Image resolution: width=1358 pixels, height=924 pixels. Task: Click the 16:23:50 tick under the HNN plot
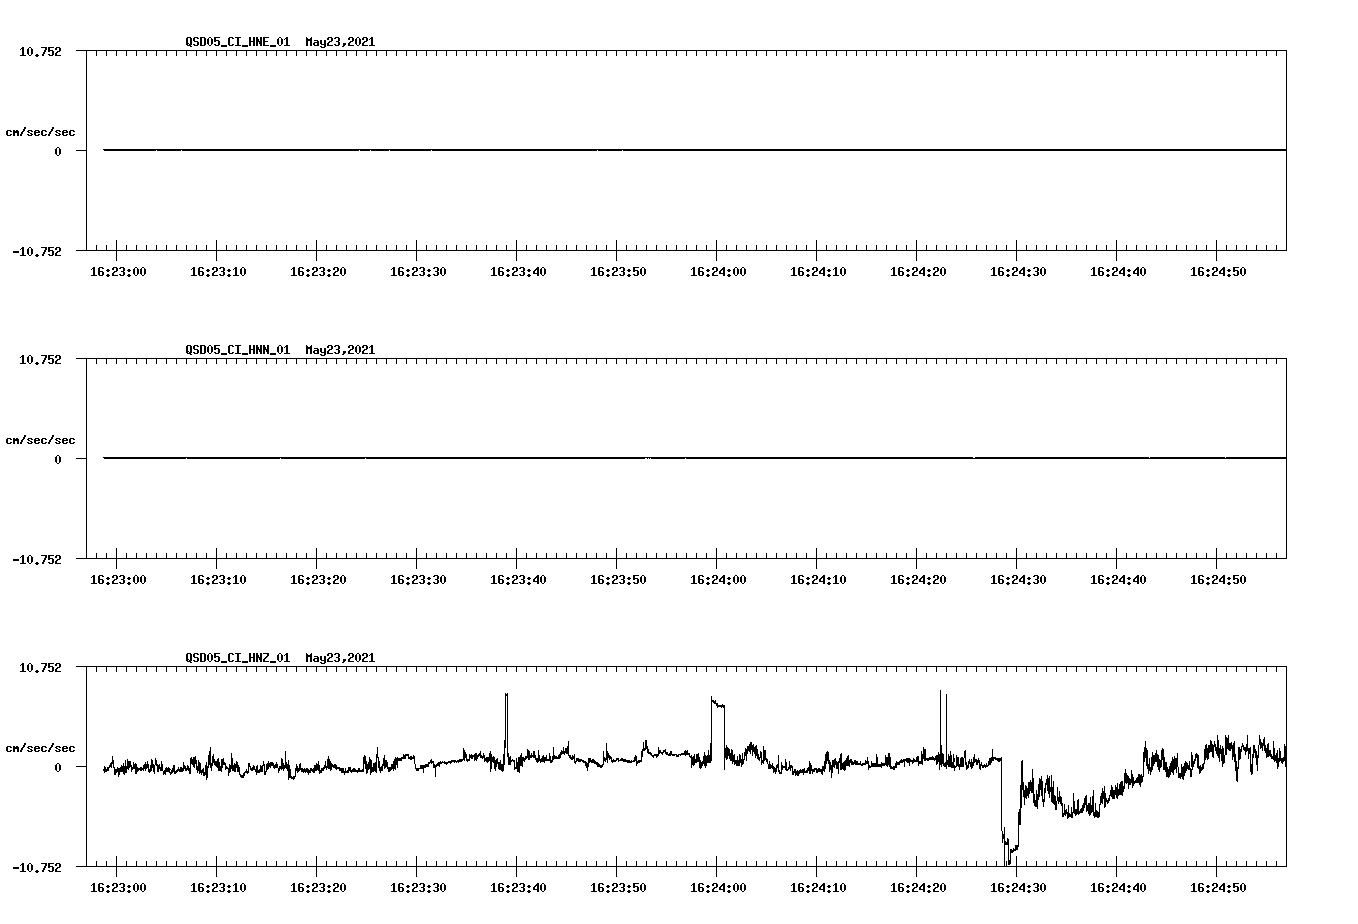pyautogui.click(x=620, y=578)
